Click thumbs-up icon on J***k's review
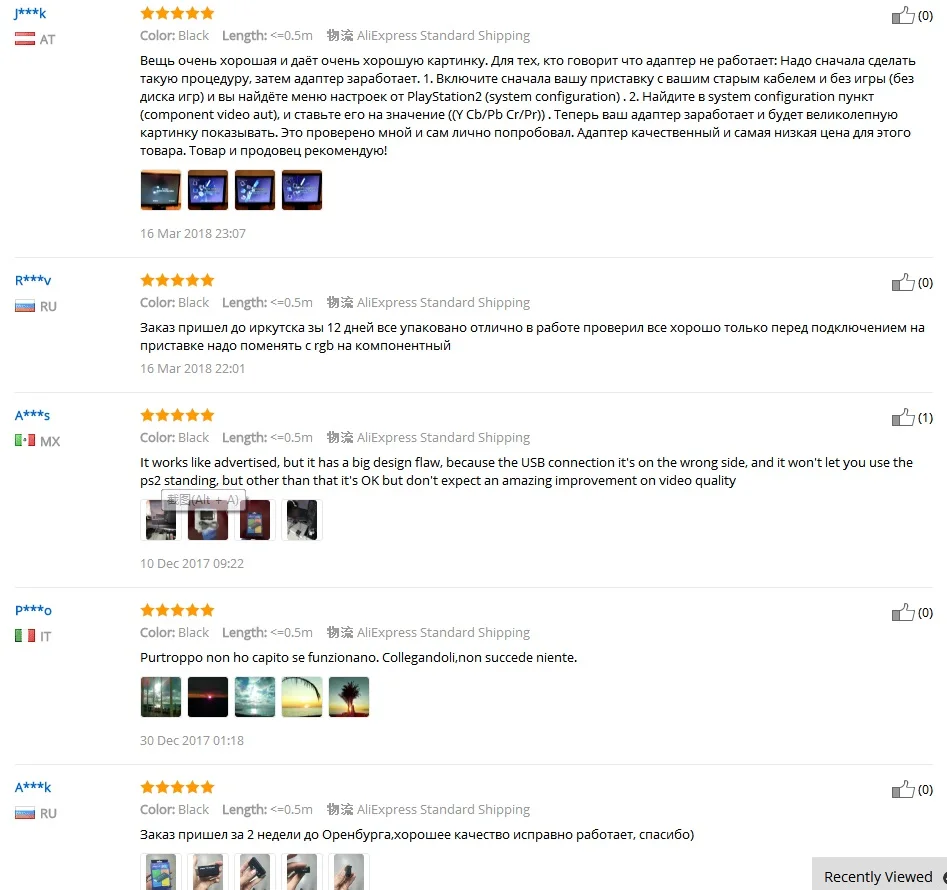 click(x=903, y=15)
